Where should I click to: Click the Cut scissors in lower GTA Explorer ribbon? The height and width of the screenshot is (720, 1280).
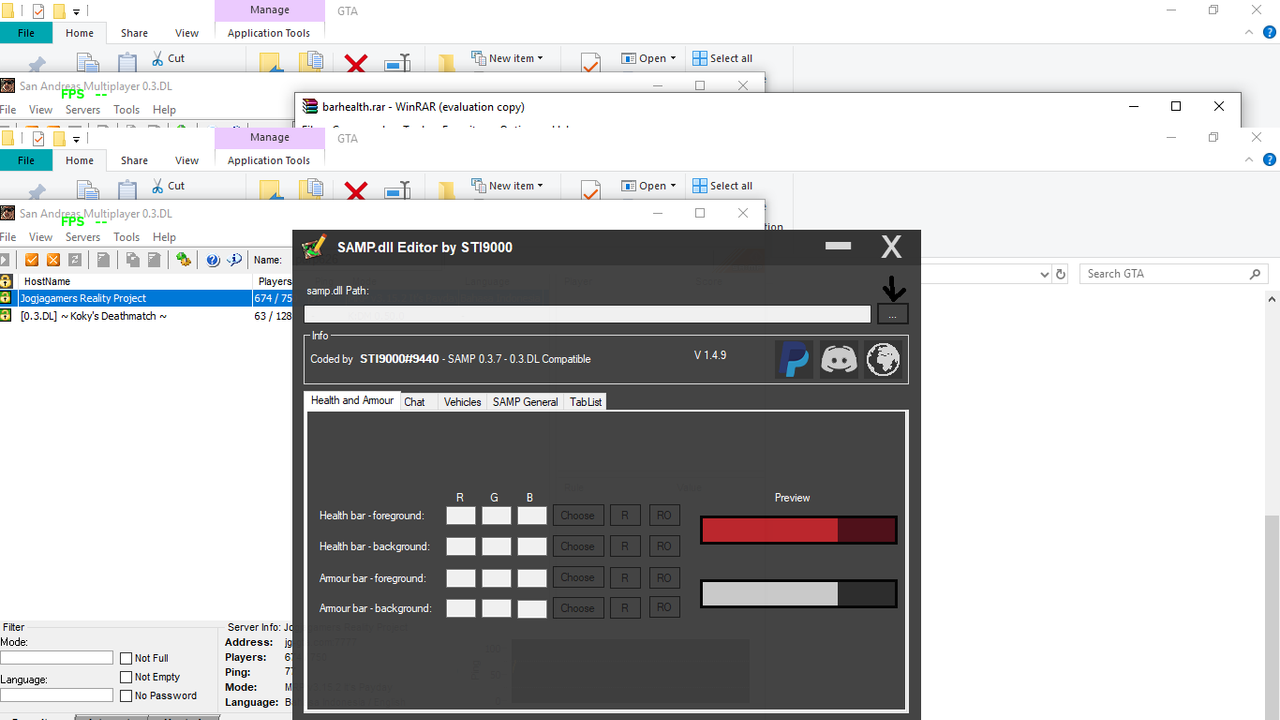coord(158,186)
